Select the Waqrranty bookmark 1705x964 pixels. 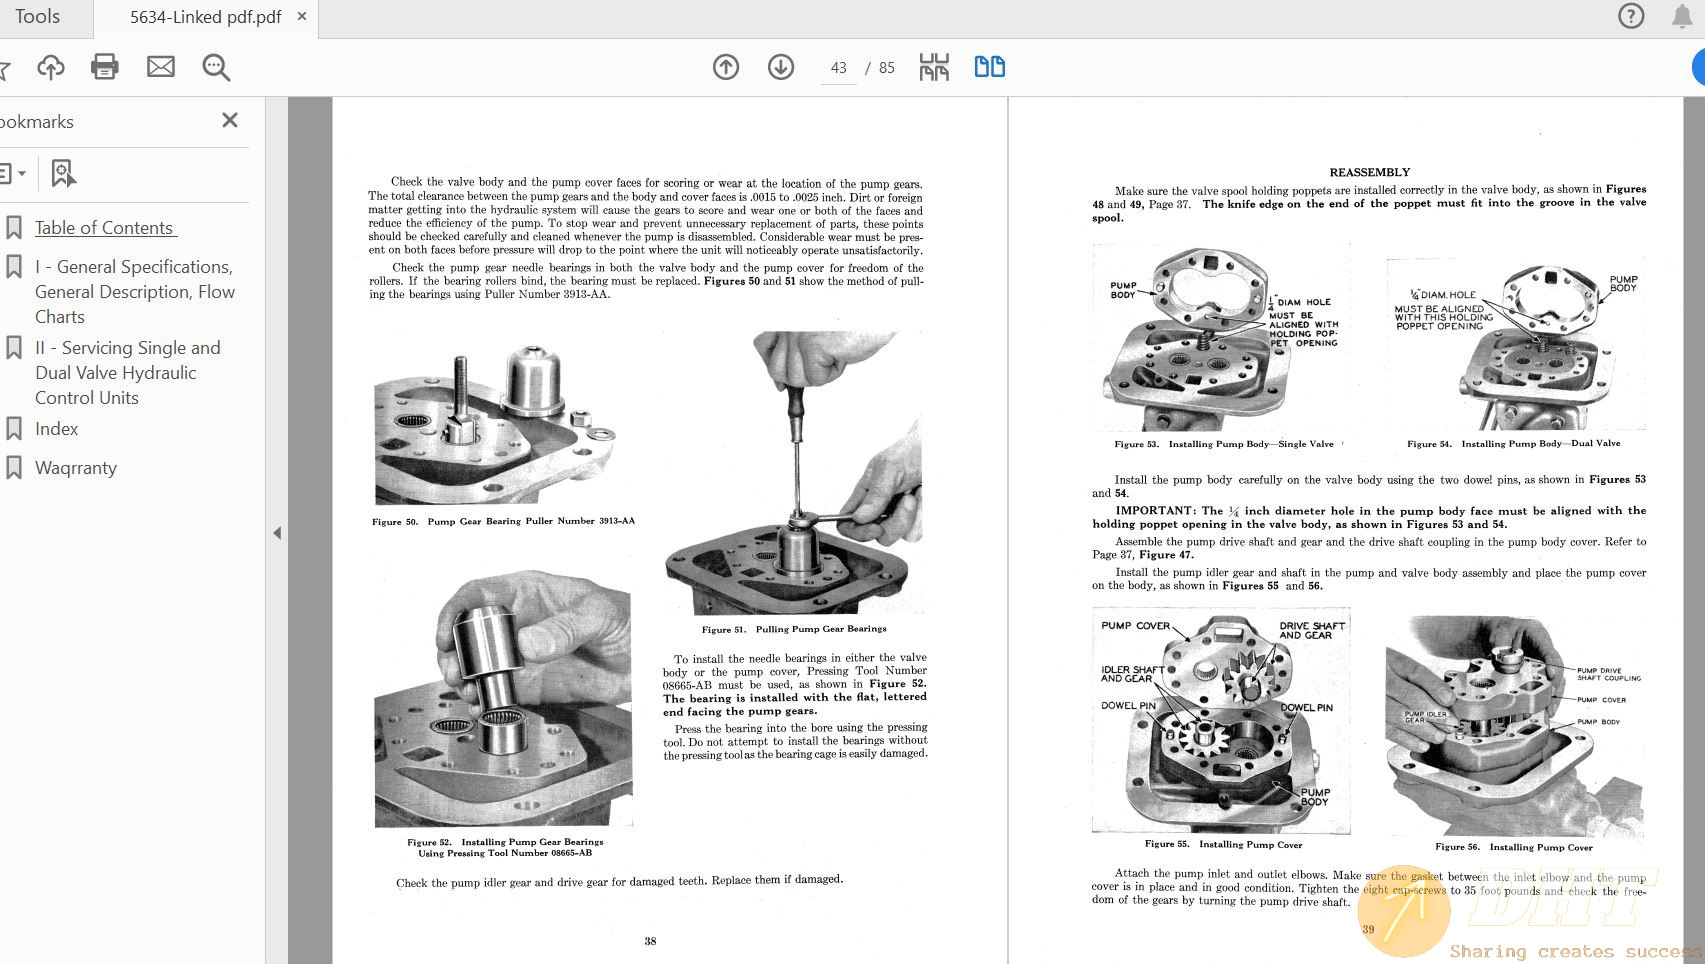pyautogui.click(x=76, y=468)
